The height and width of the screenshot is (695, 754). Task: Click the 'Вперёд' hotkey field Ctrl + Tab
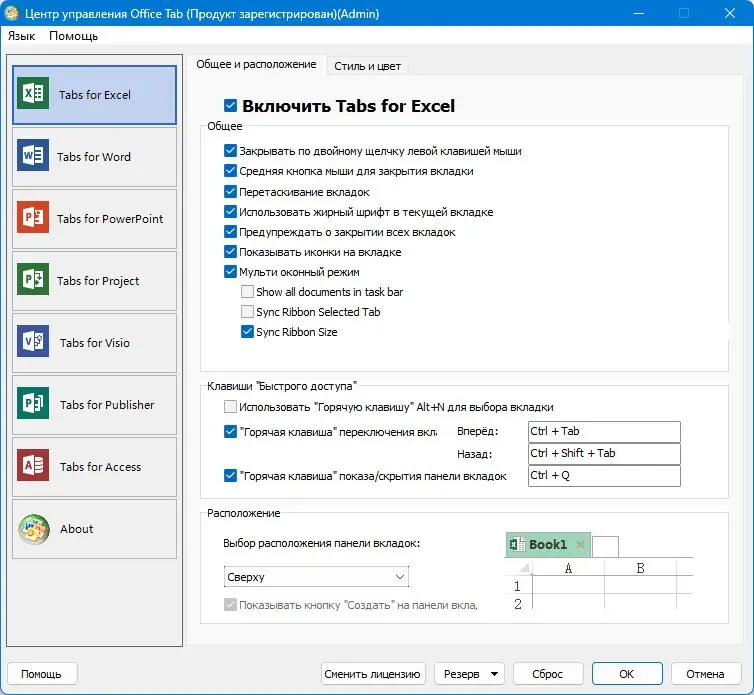604,431
